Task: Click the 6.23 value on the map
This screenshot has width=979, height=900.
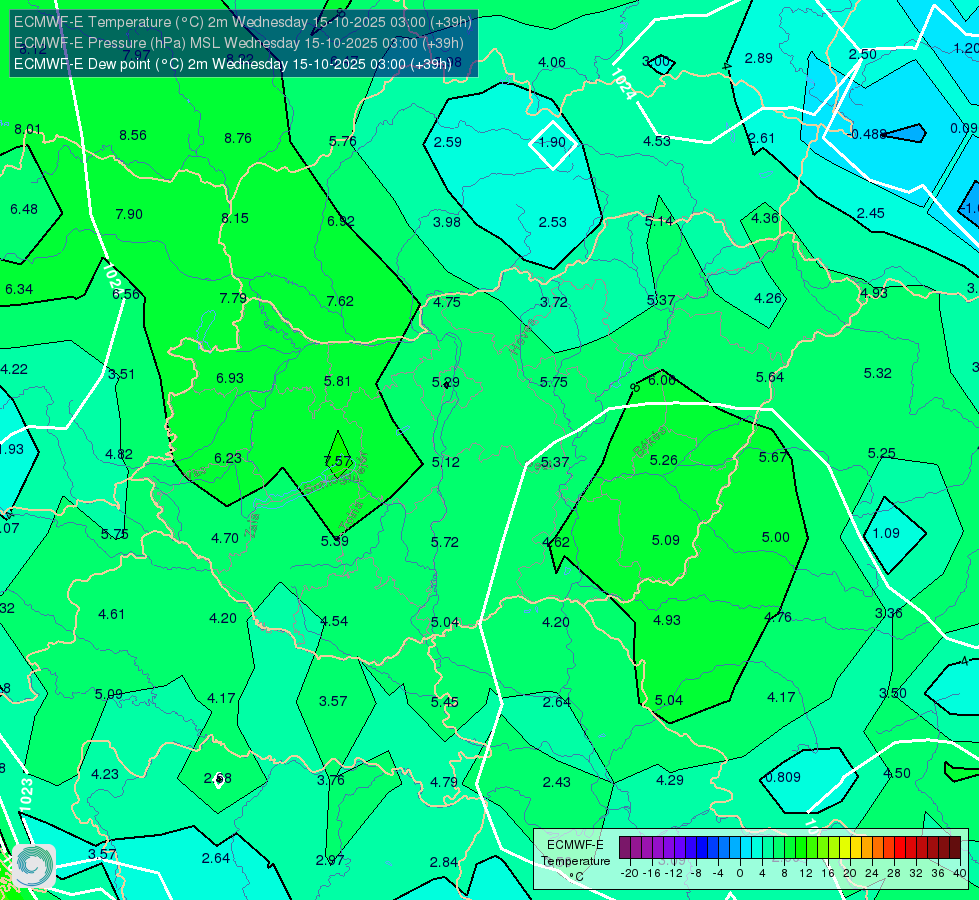Action: pos(228,458)
